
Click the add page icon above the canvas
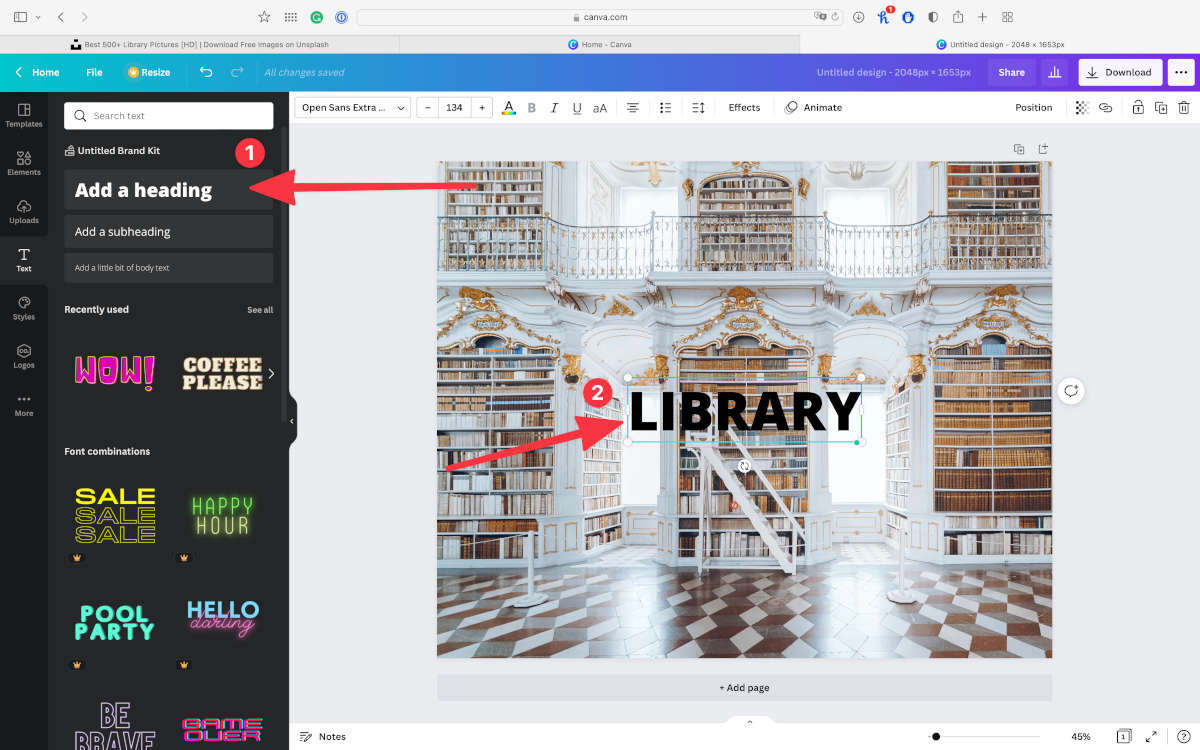[x=1043, y=149]
